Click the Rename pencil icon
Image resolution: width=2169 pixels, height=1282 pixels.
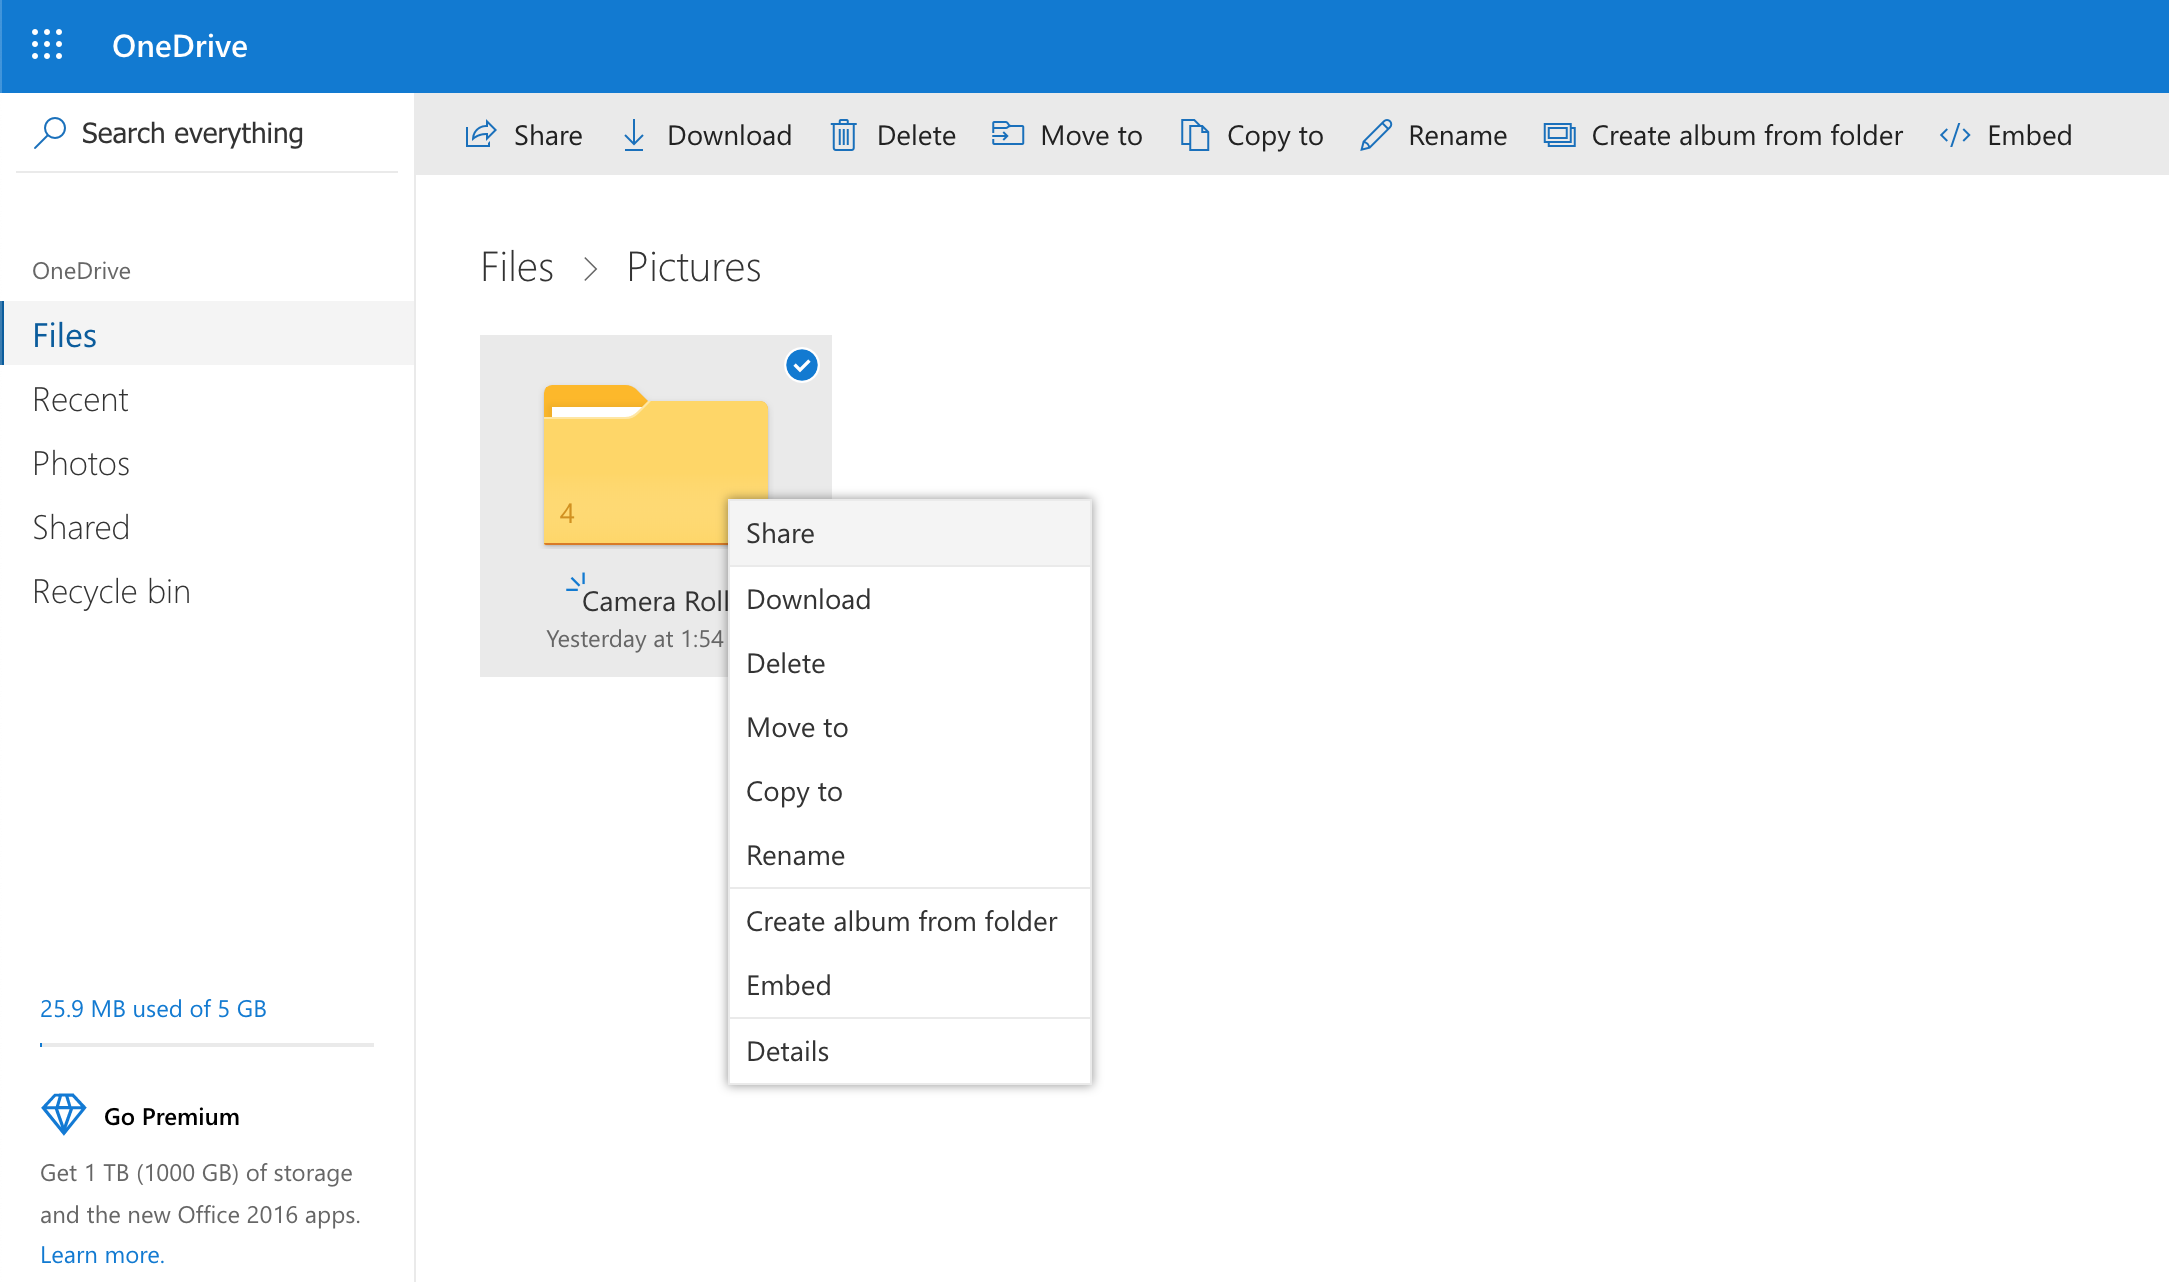point(1376,135)
